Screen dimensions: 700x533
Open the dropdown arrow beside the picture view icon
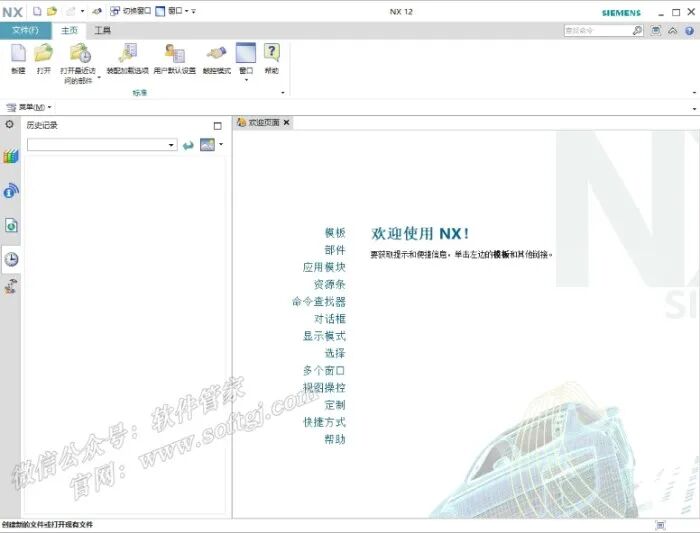point(221,144)
